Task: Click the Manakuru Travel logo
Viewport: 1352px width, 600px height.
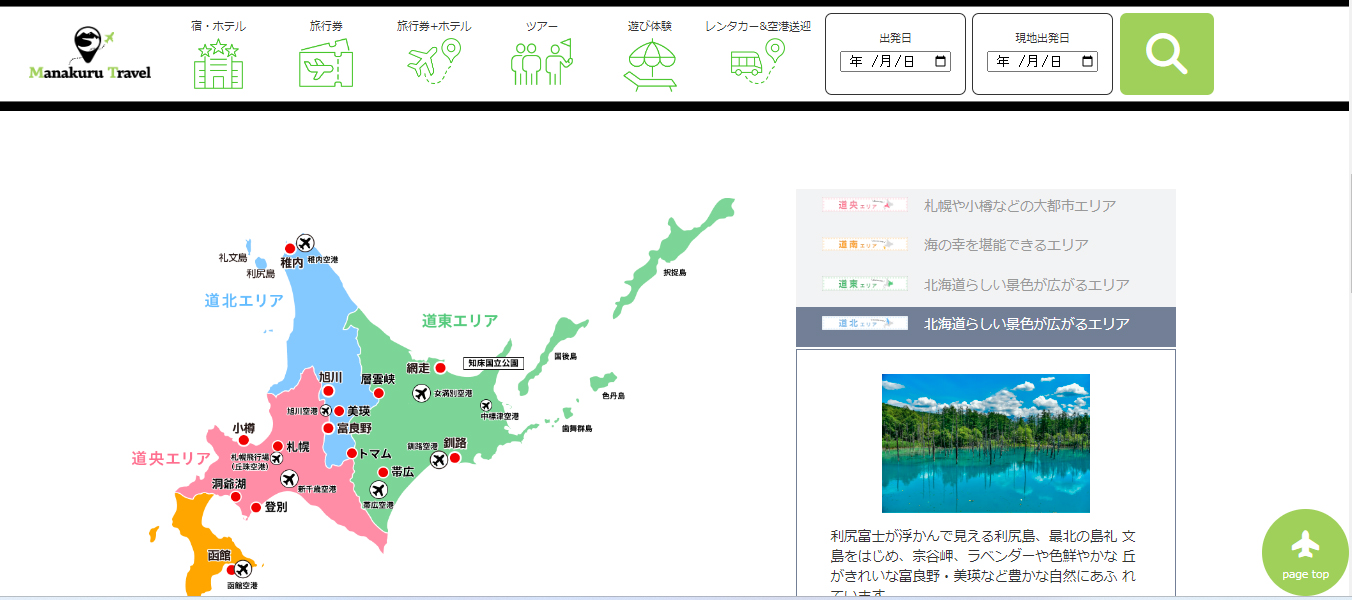Action: 90,55
